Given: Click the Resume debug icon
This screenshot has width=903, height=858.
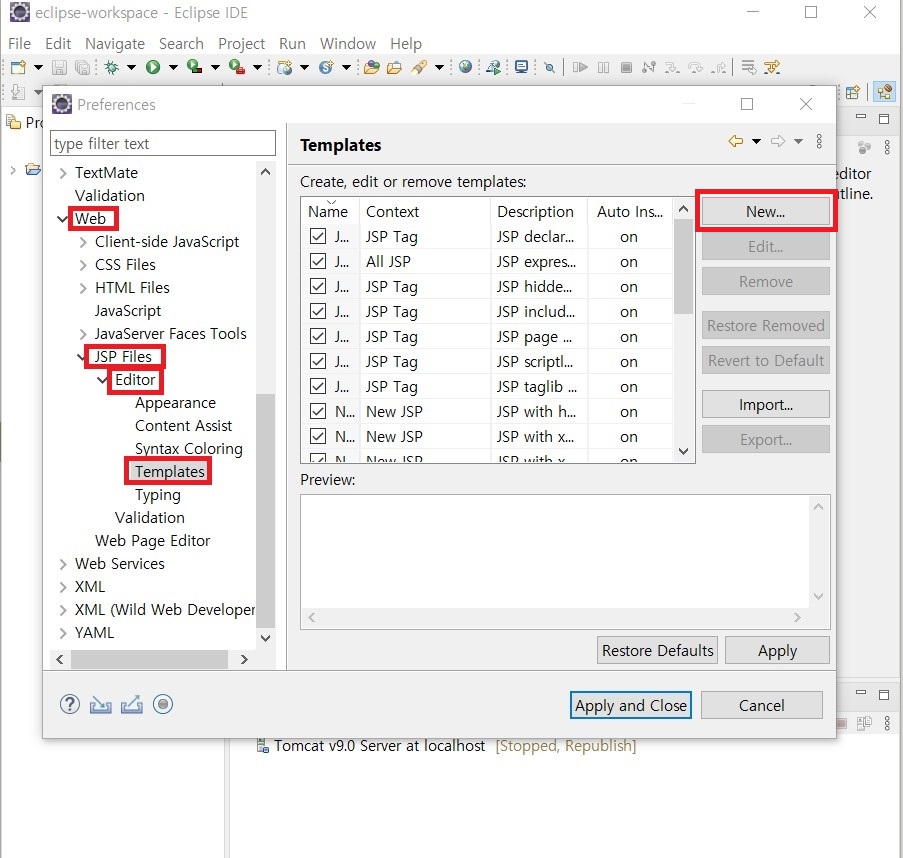Looking at the screenshot, I should [x=580, y=67].
